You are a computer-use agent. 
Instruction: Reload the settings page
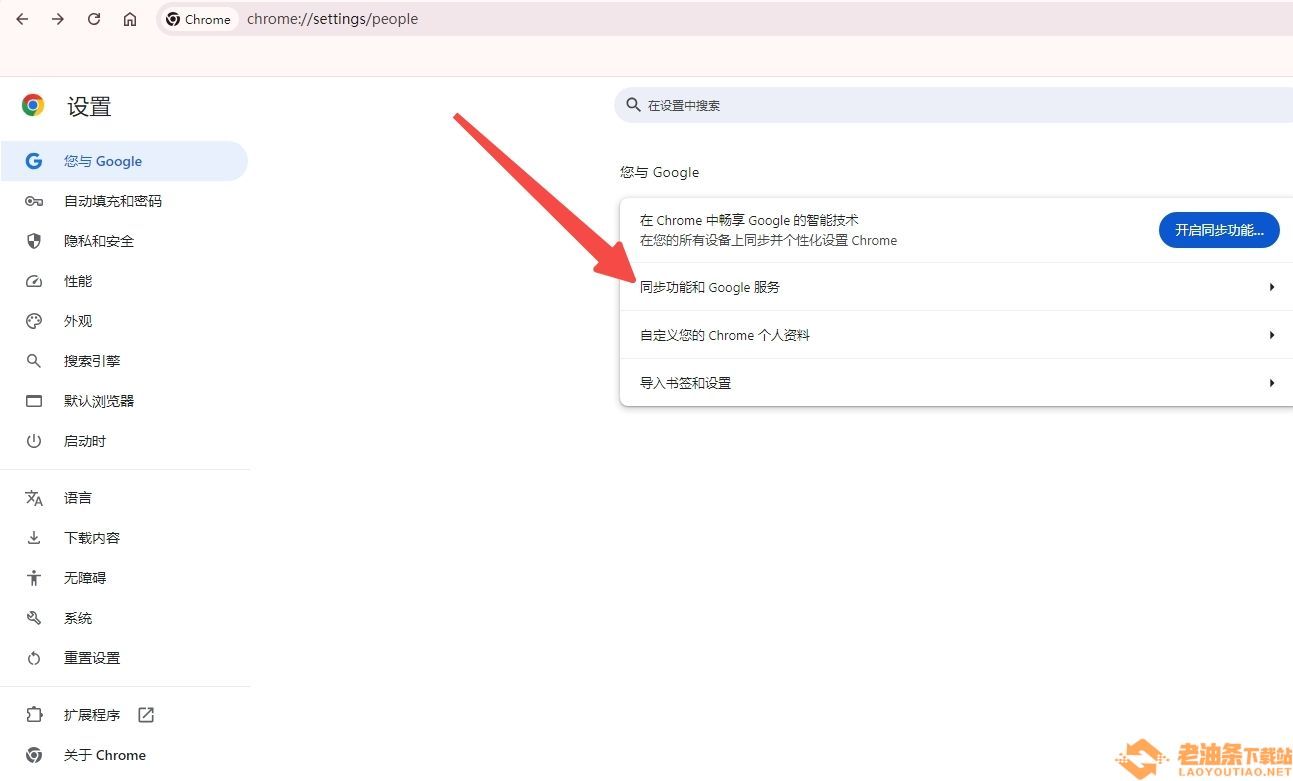coord(94,19)
